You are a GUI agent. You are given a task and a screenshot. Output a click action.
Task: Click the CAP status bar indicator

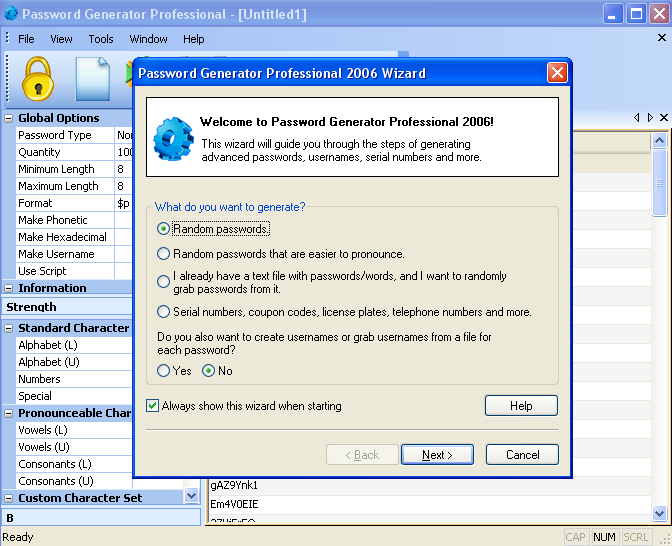coord(576,537)
